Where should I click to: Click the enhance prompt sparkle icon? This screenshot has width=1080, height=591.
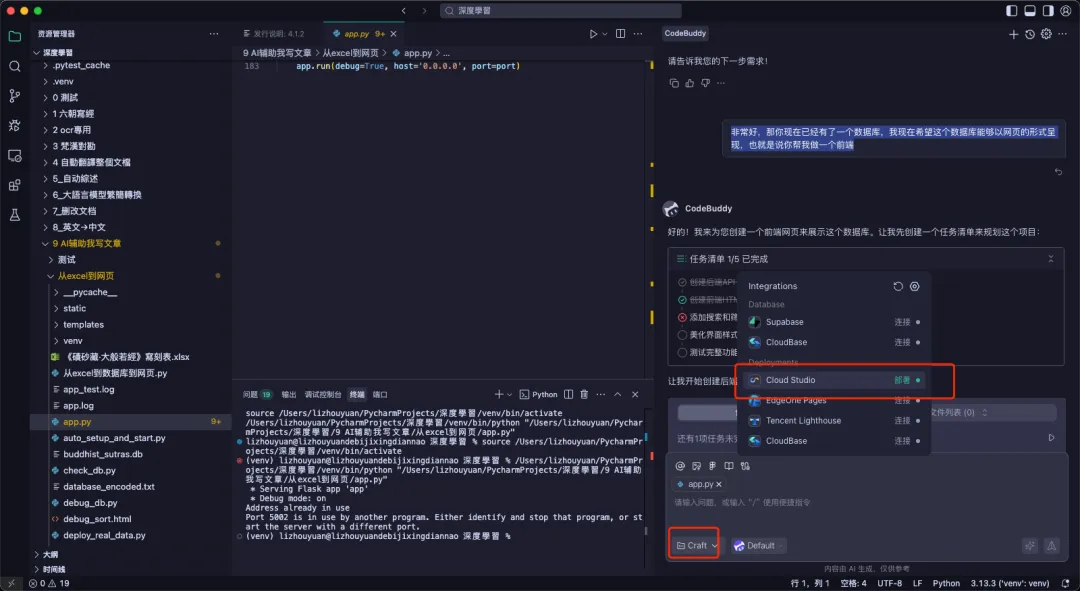[1030, 546]
